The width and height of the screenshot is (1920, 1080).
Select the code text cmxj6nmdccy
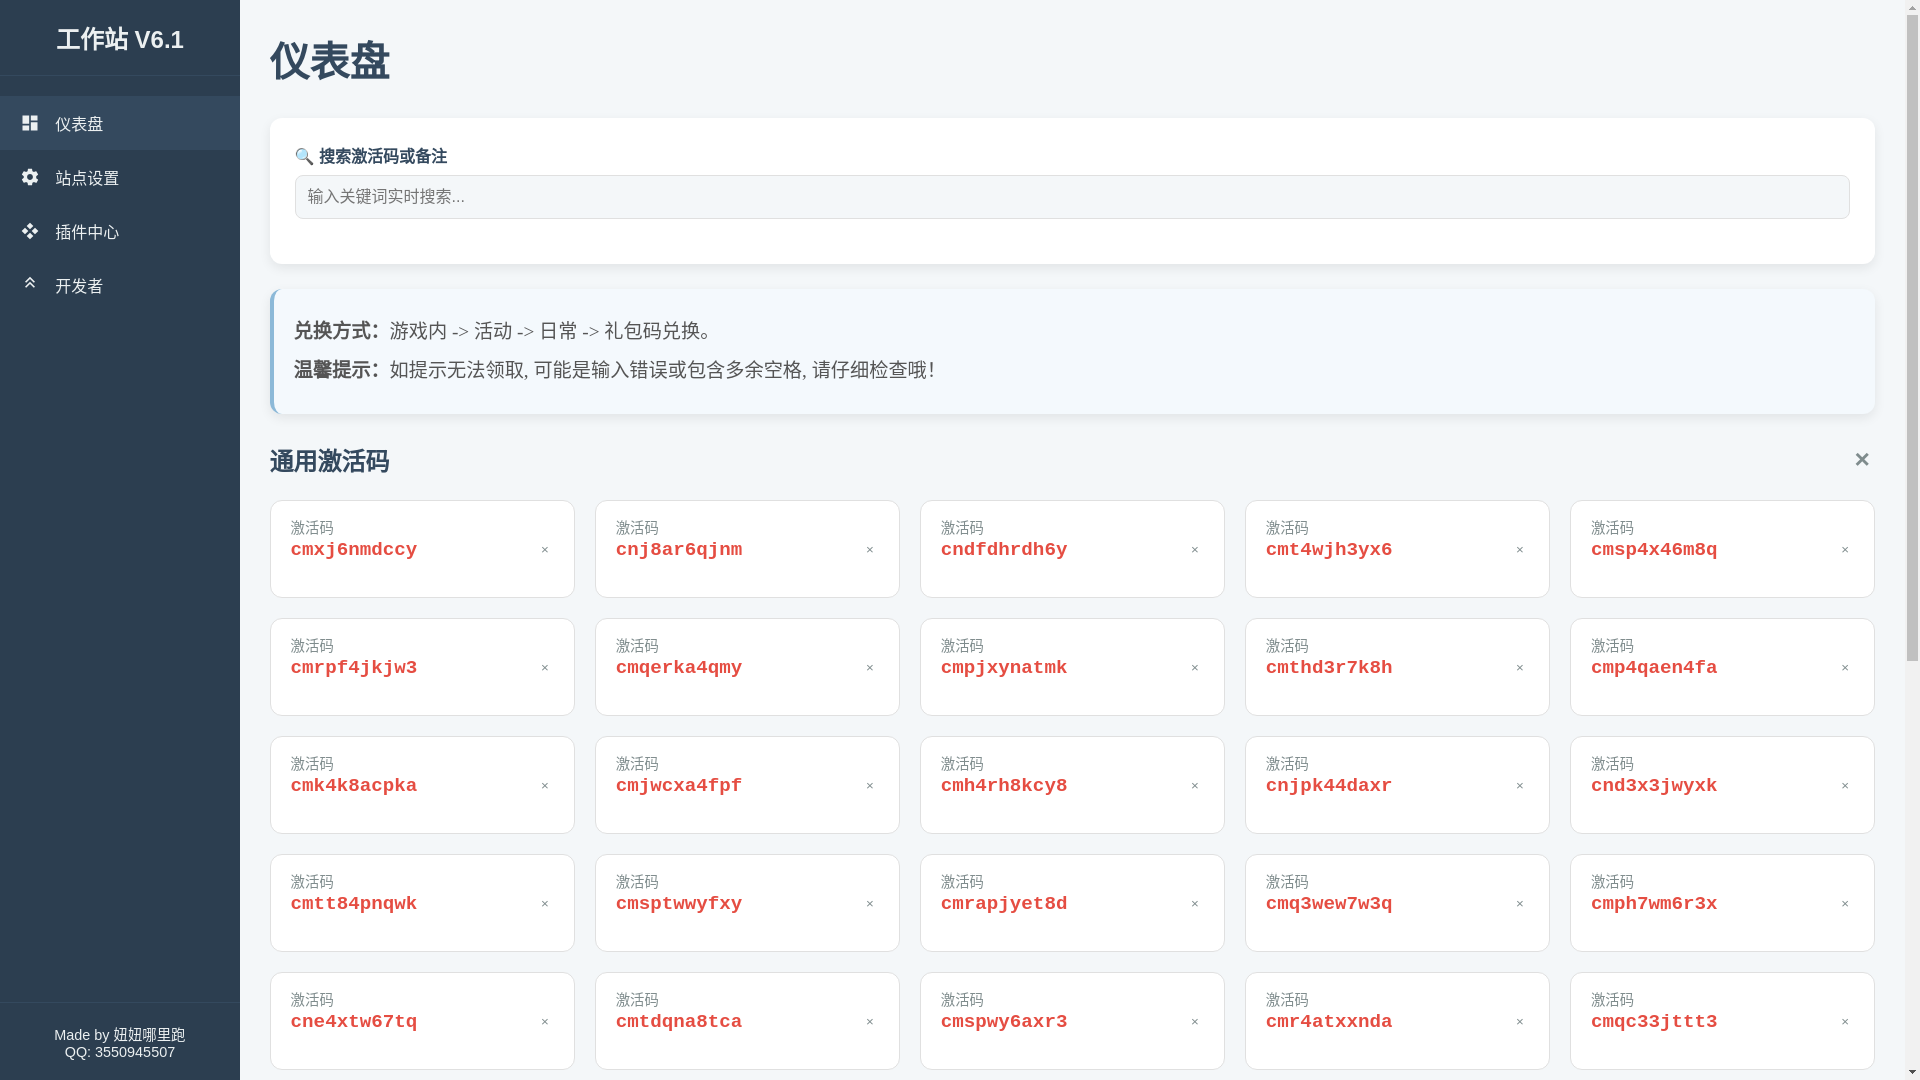(354, 550)
